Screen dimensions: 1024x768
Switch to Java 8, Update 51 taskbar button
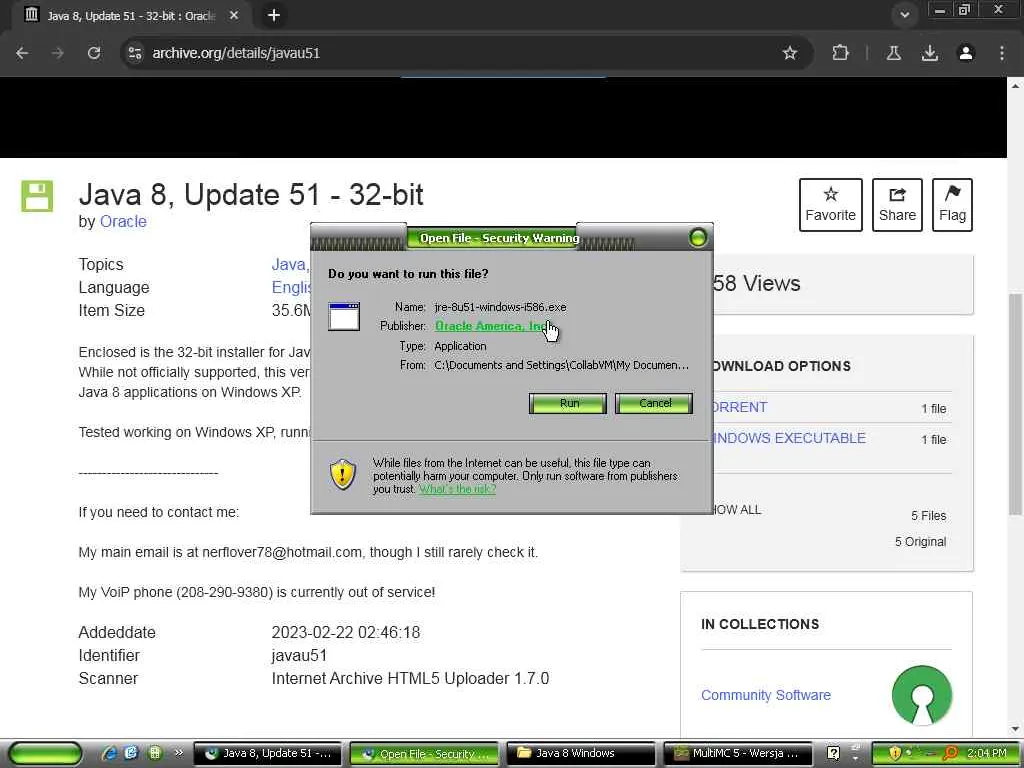[x=268, y=753]
